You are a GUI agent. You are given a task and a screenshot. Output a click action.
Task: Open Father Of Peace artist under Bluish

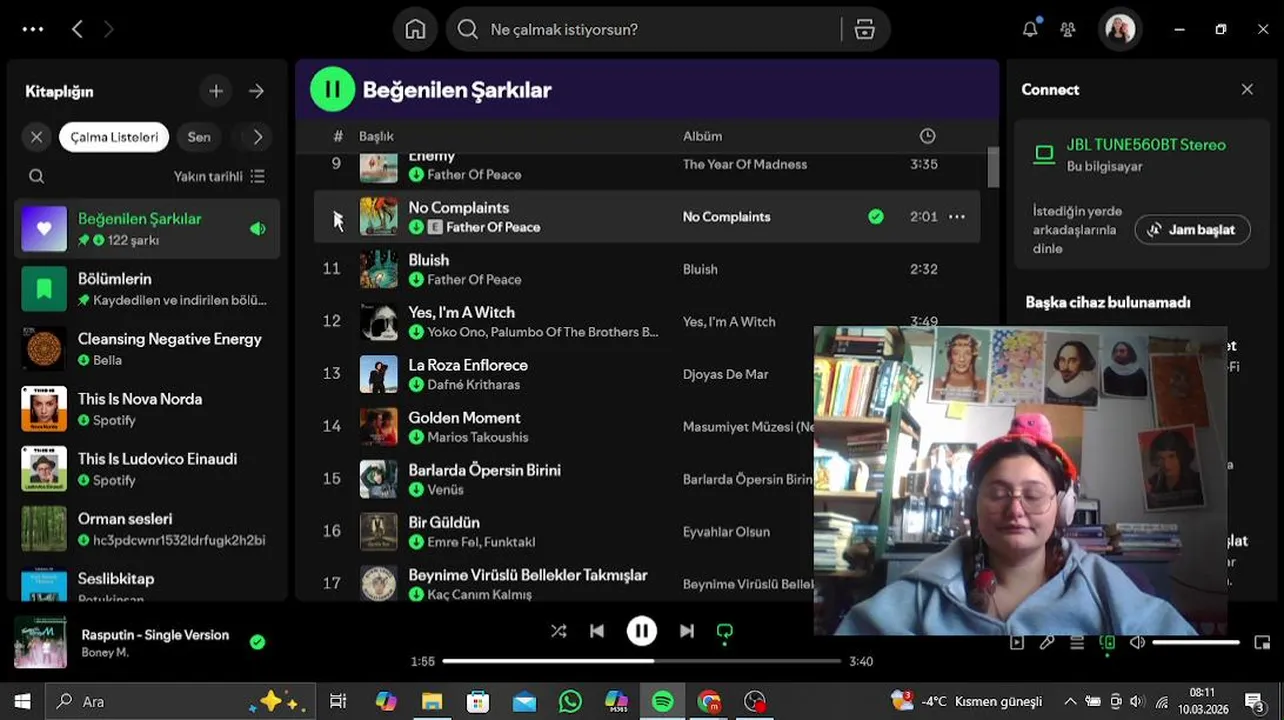click(x=474, y=280)
